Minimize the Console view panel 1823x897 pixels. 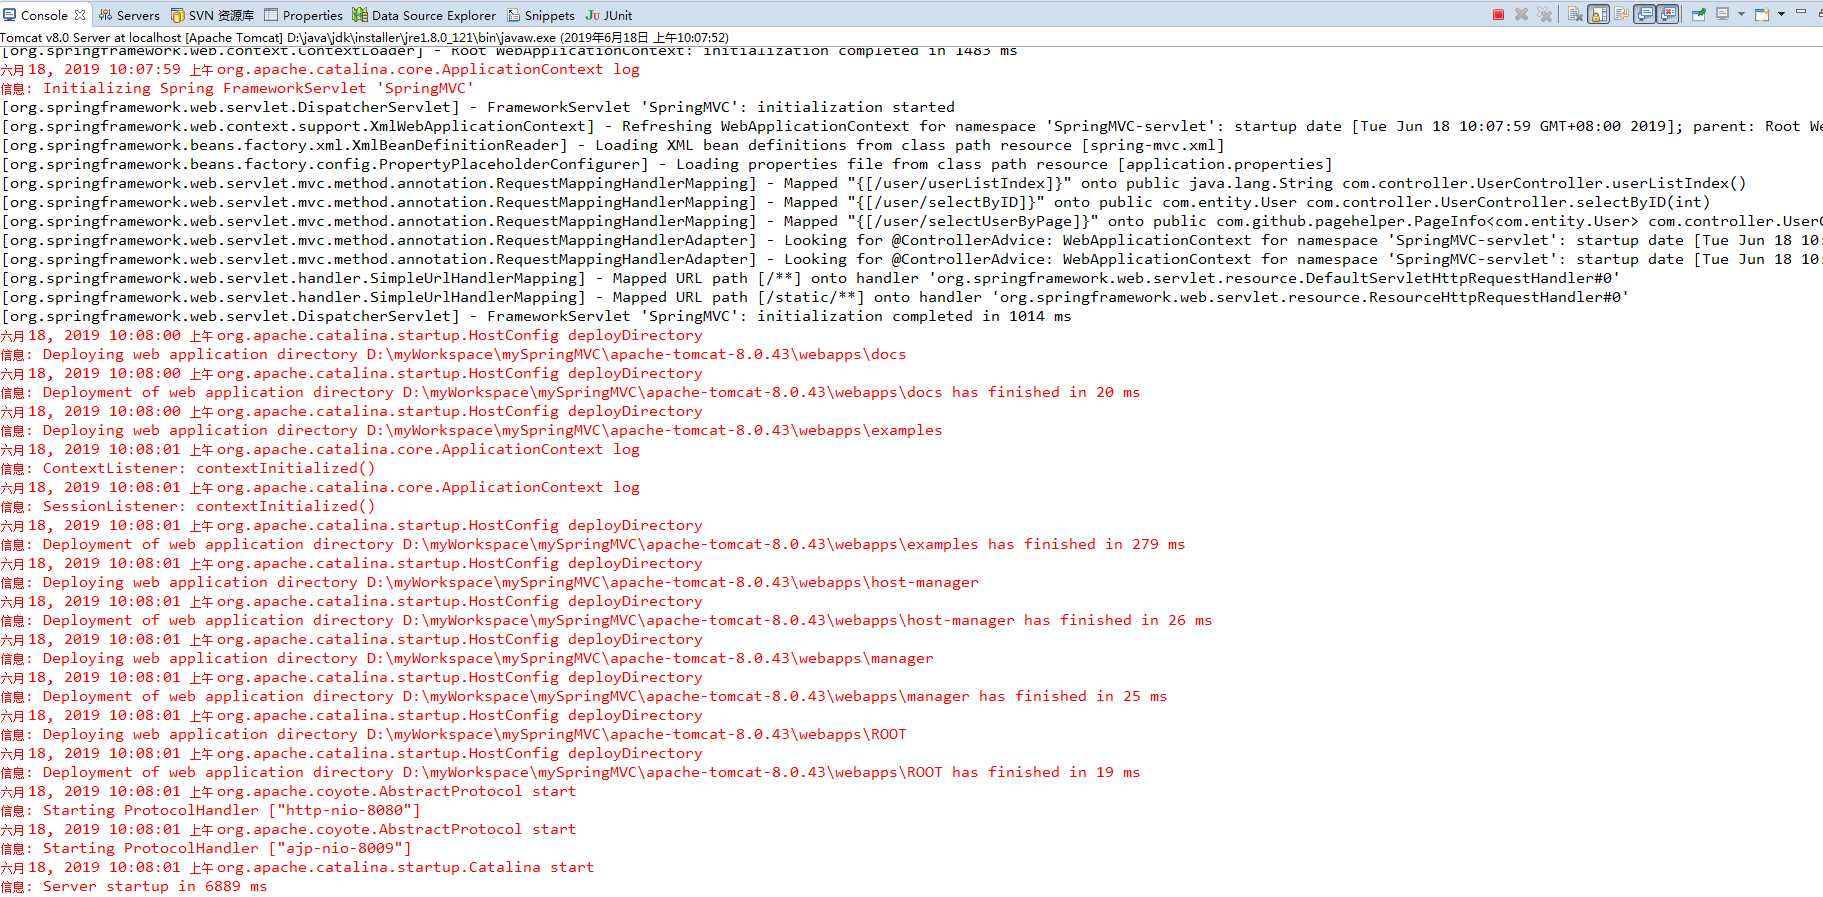tap(1801, 12)
